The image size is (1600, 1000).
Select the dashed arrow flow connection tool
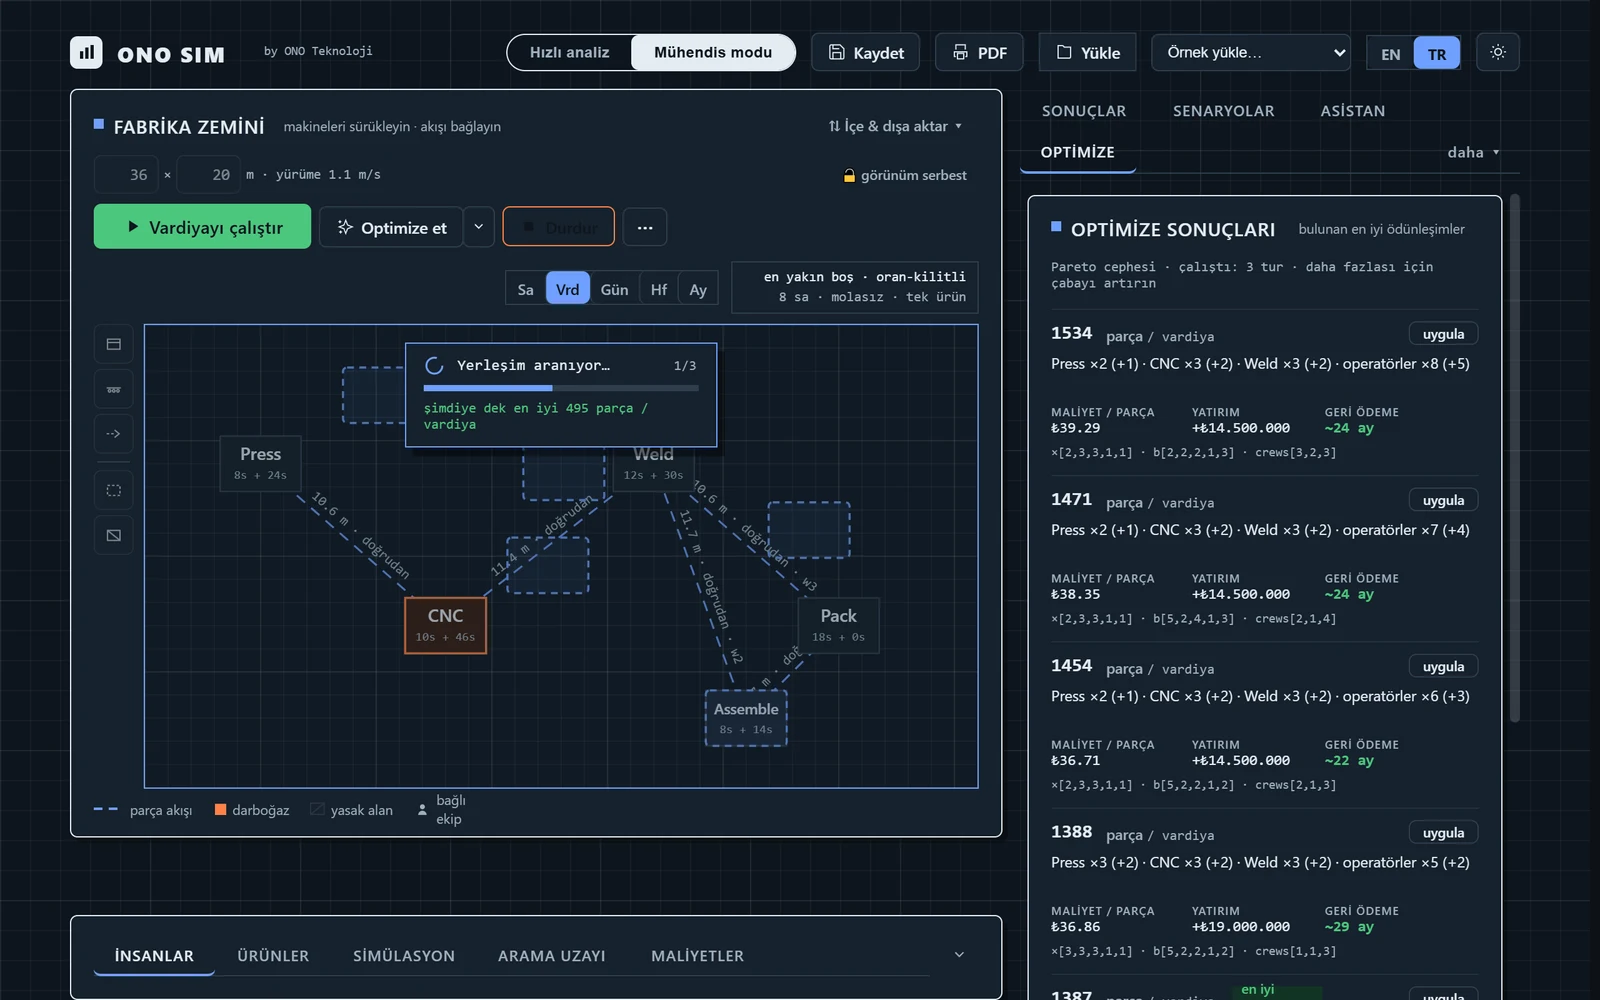coord(114,434)
